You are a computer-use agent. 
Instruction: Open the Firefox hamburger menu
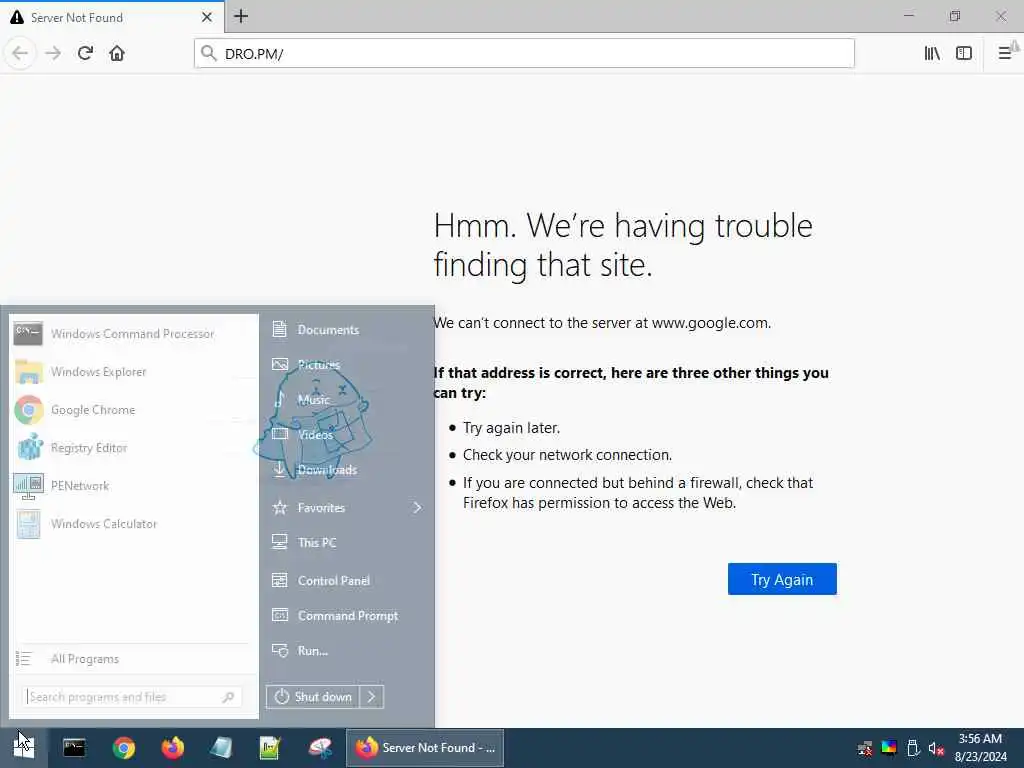(1005, 53)
